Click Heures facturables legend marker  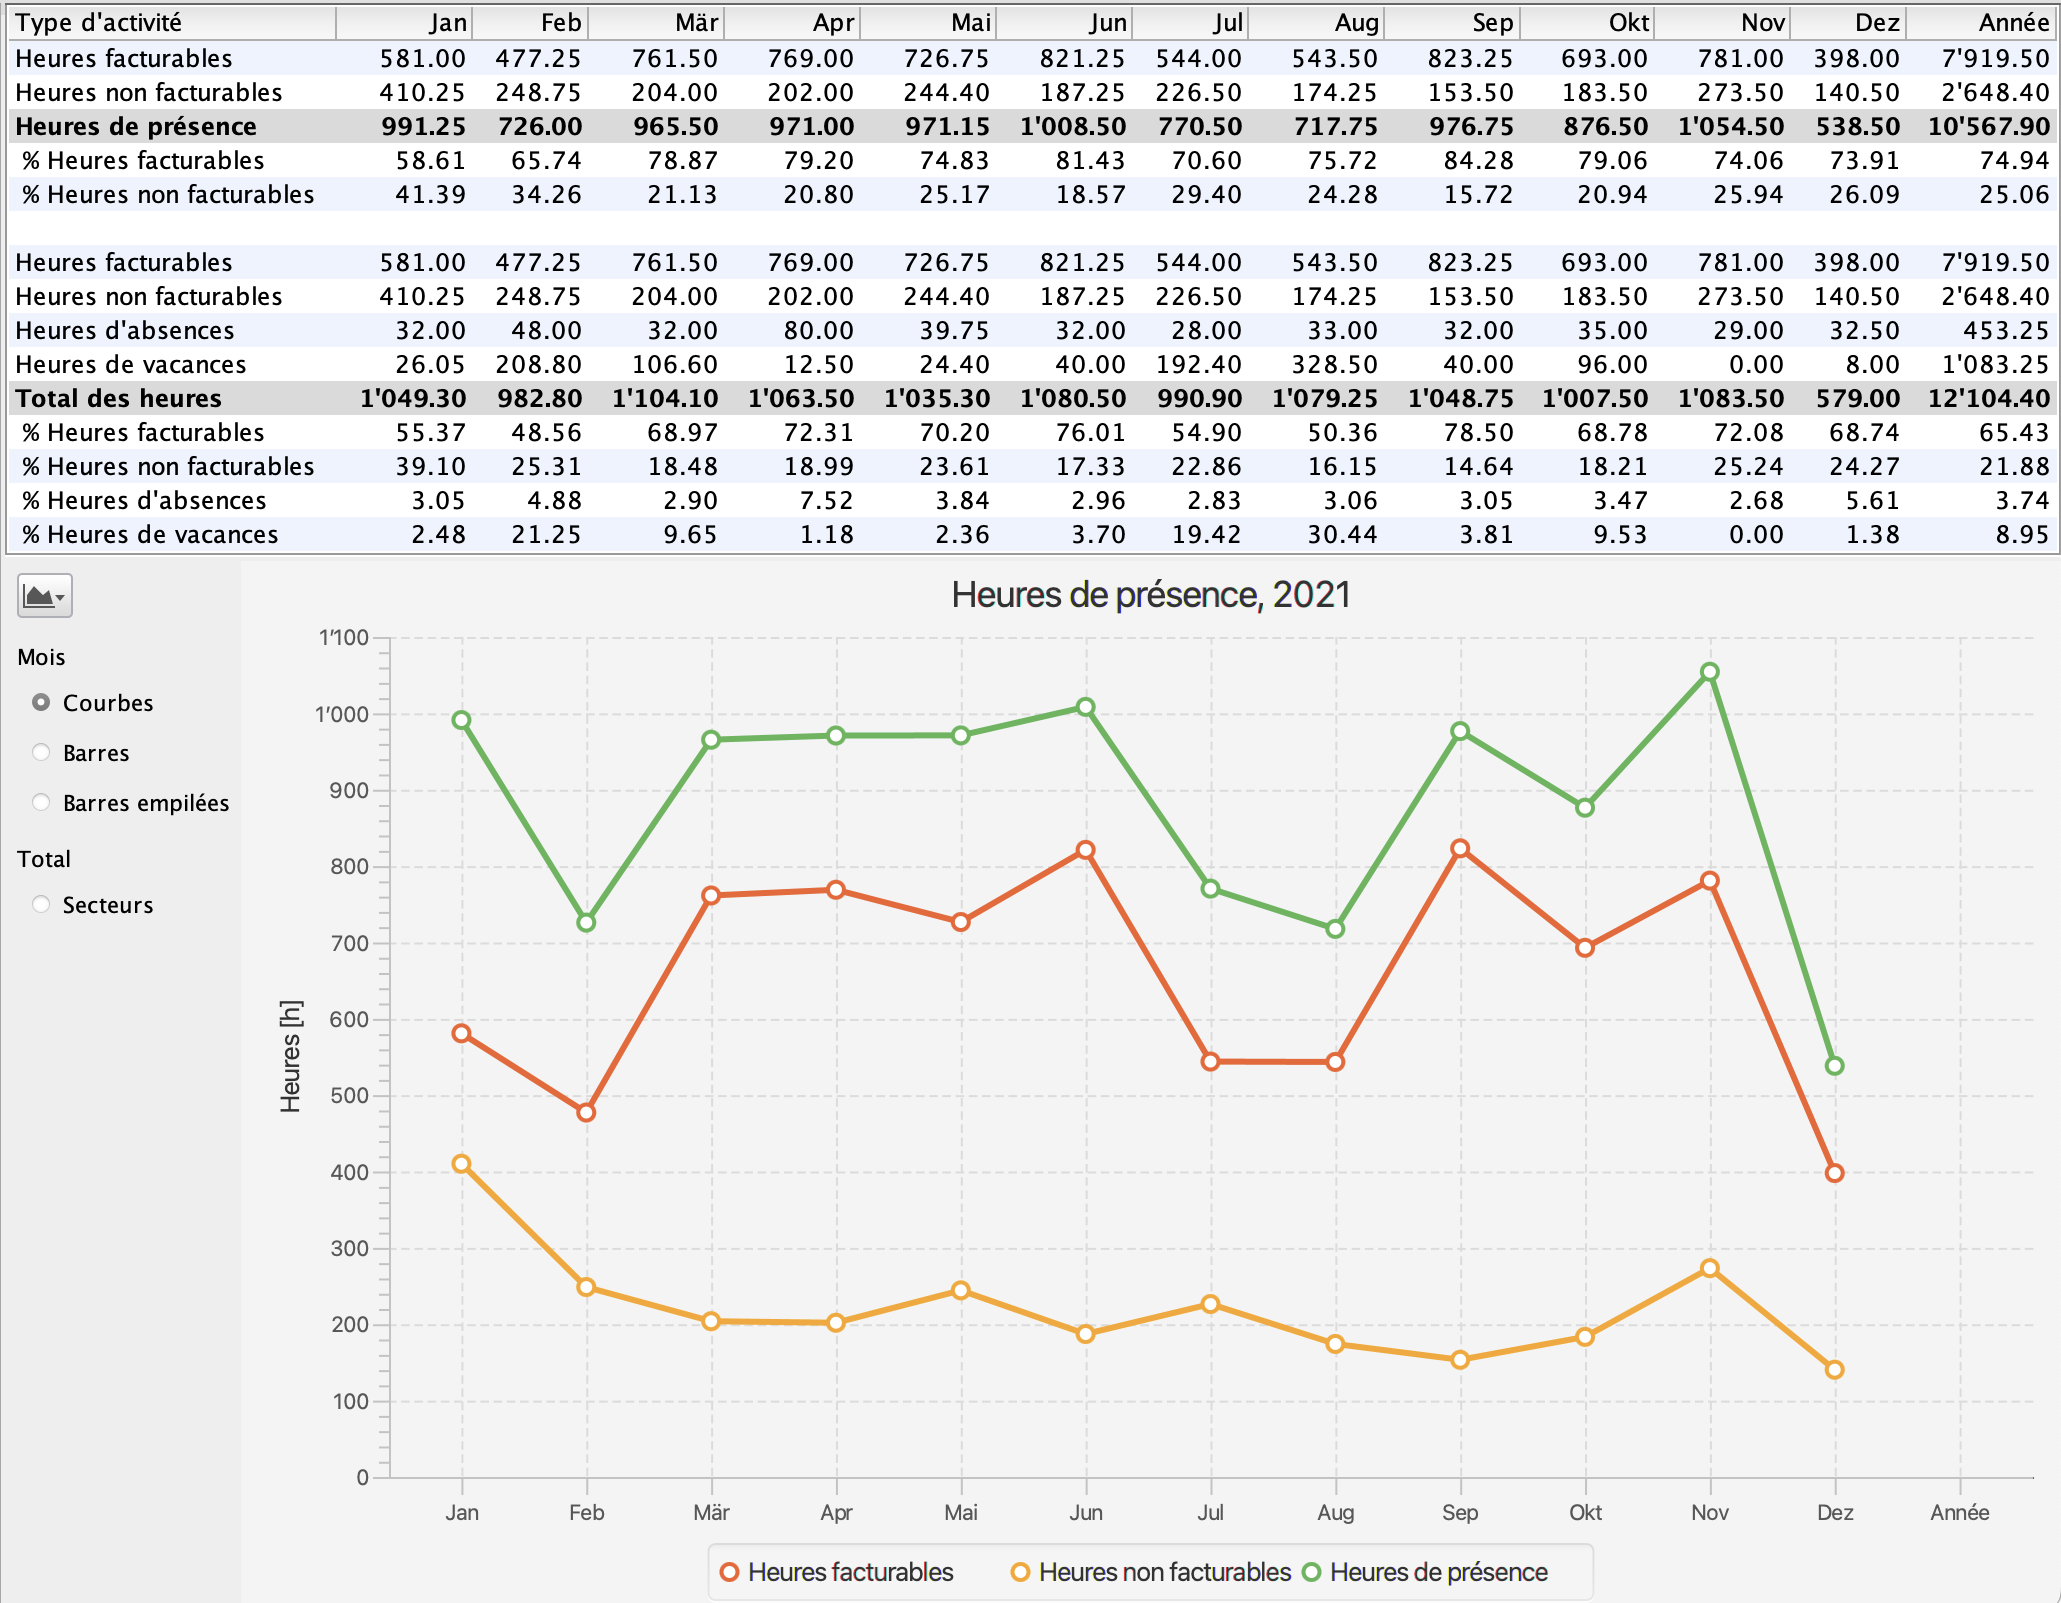click(730, 1572)
